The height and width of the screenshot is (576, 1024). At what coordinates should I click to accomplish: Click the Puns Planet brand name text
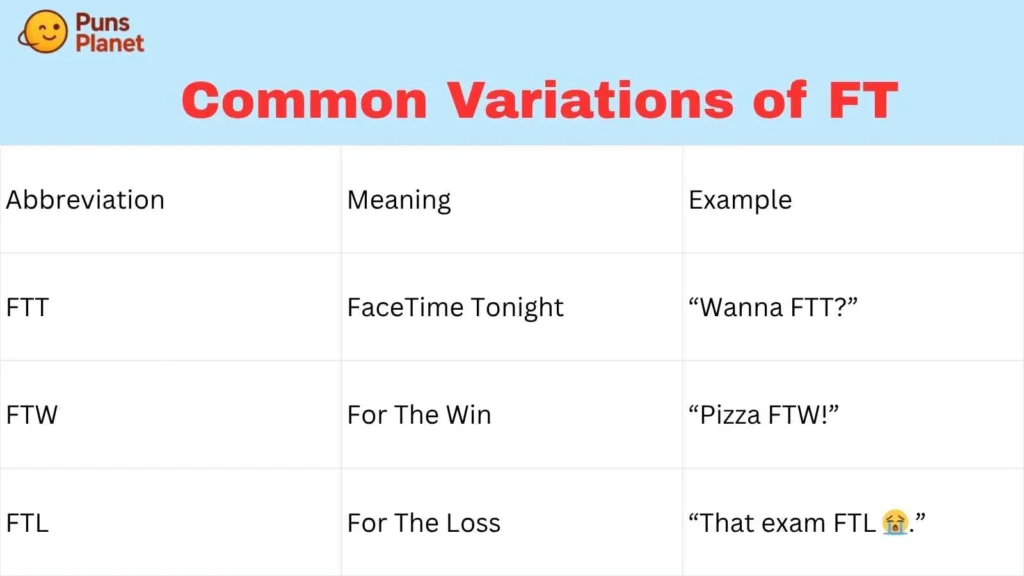pos(110,32)
